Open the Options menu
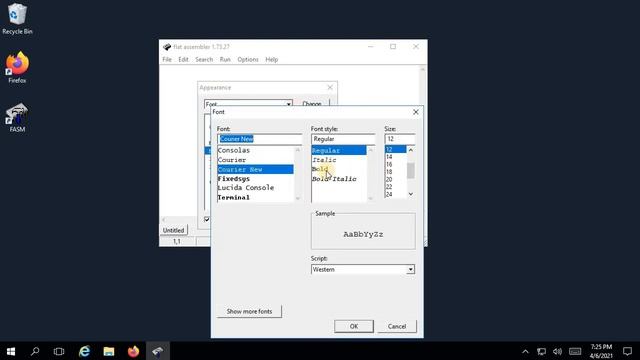 248,60
